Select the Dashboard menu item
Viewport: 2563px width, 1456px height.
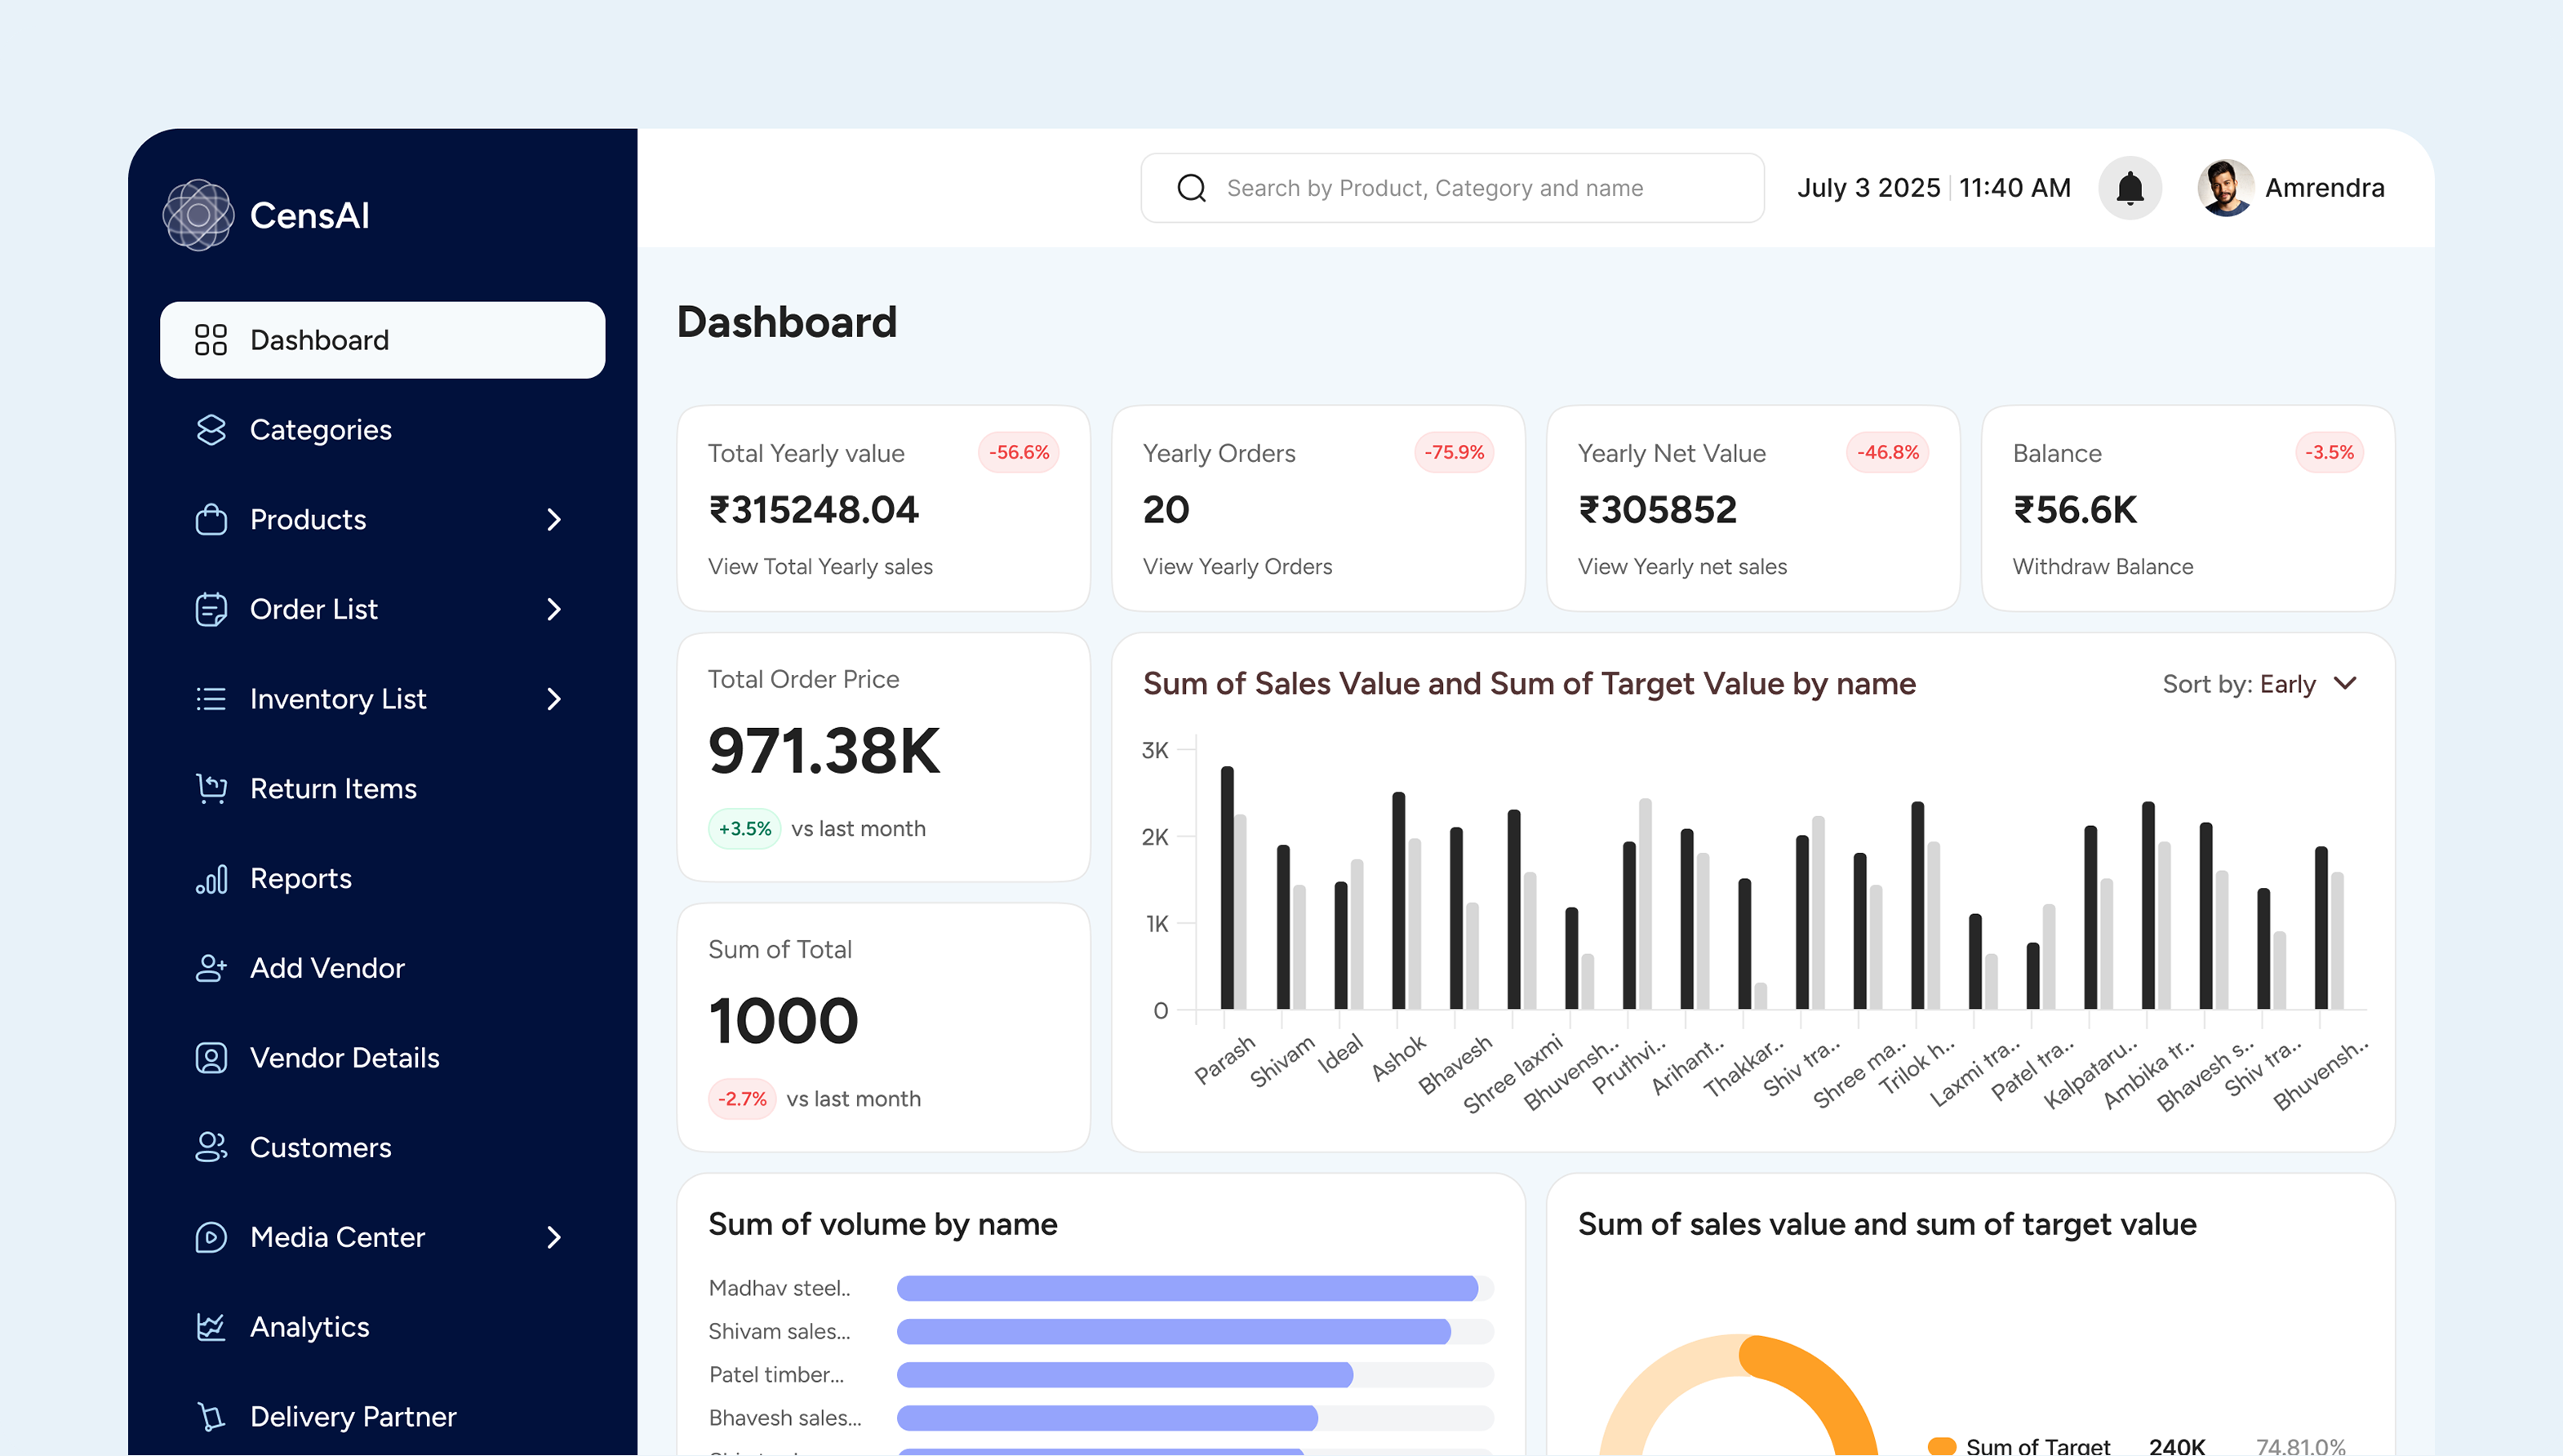pos(382,340)
